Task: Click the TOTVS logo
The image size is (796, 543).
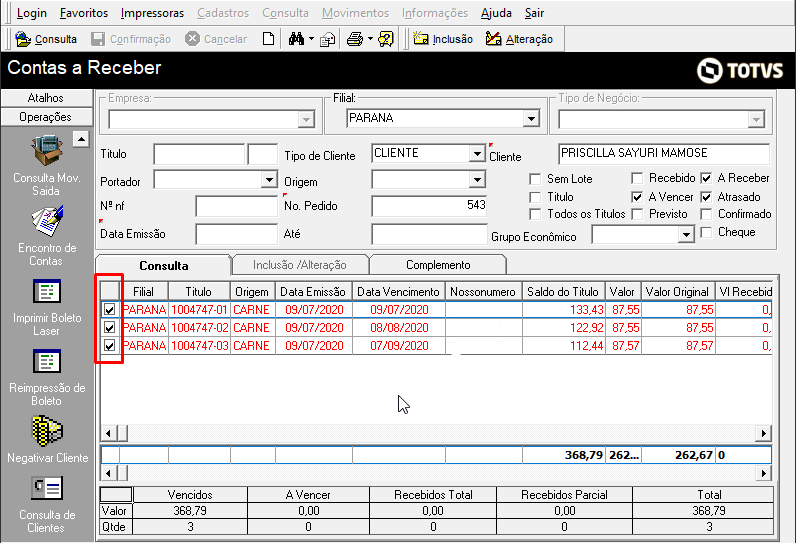Action: tap(740, 70)
